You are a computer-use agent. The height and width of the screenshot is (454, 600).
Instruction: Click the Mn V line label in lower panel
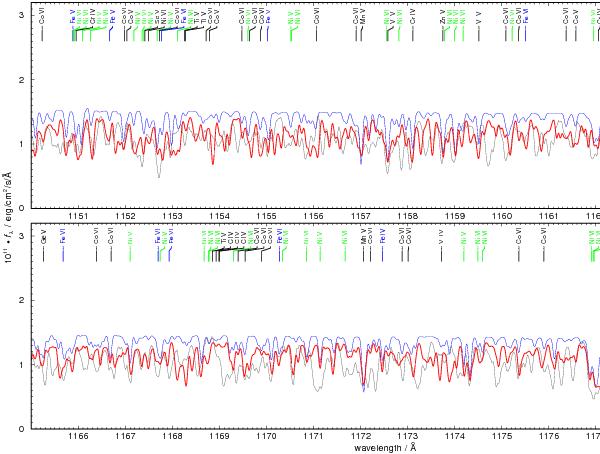(x=363, y=239)
